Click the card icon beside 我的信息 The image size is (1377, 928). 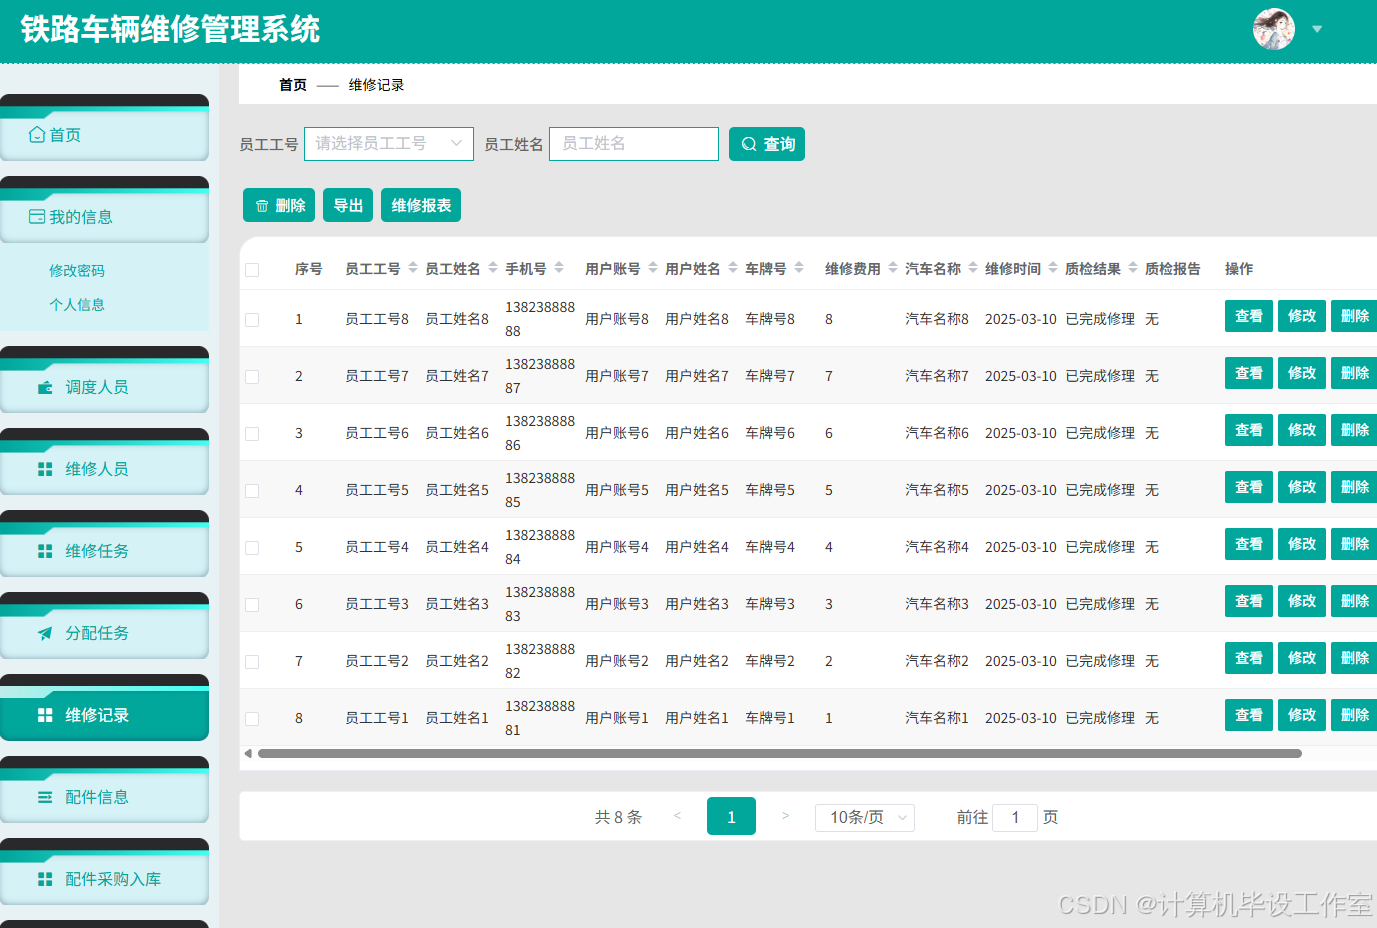coord(37,217)
